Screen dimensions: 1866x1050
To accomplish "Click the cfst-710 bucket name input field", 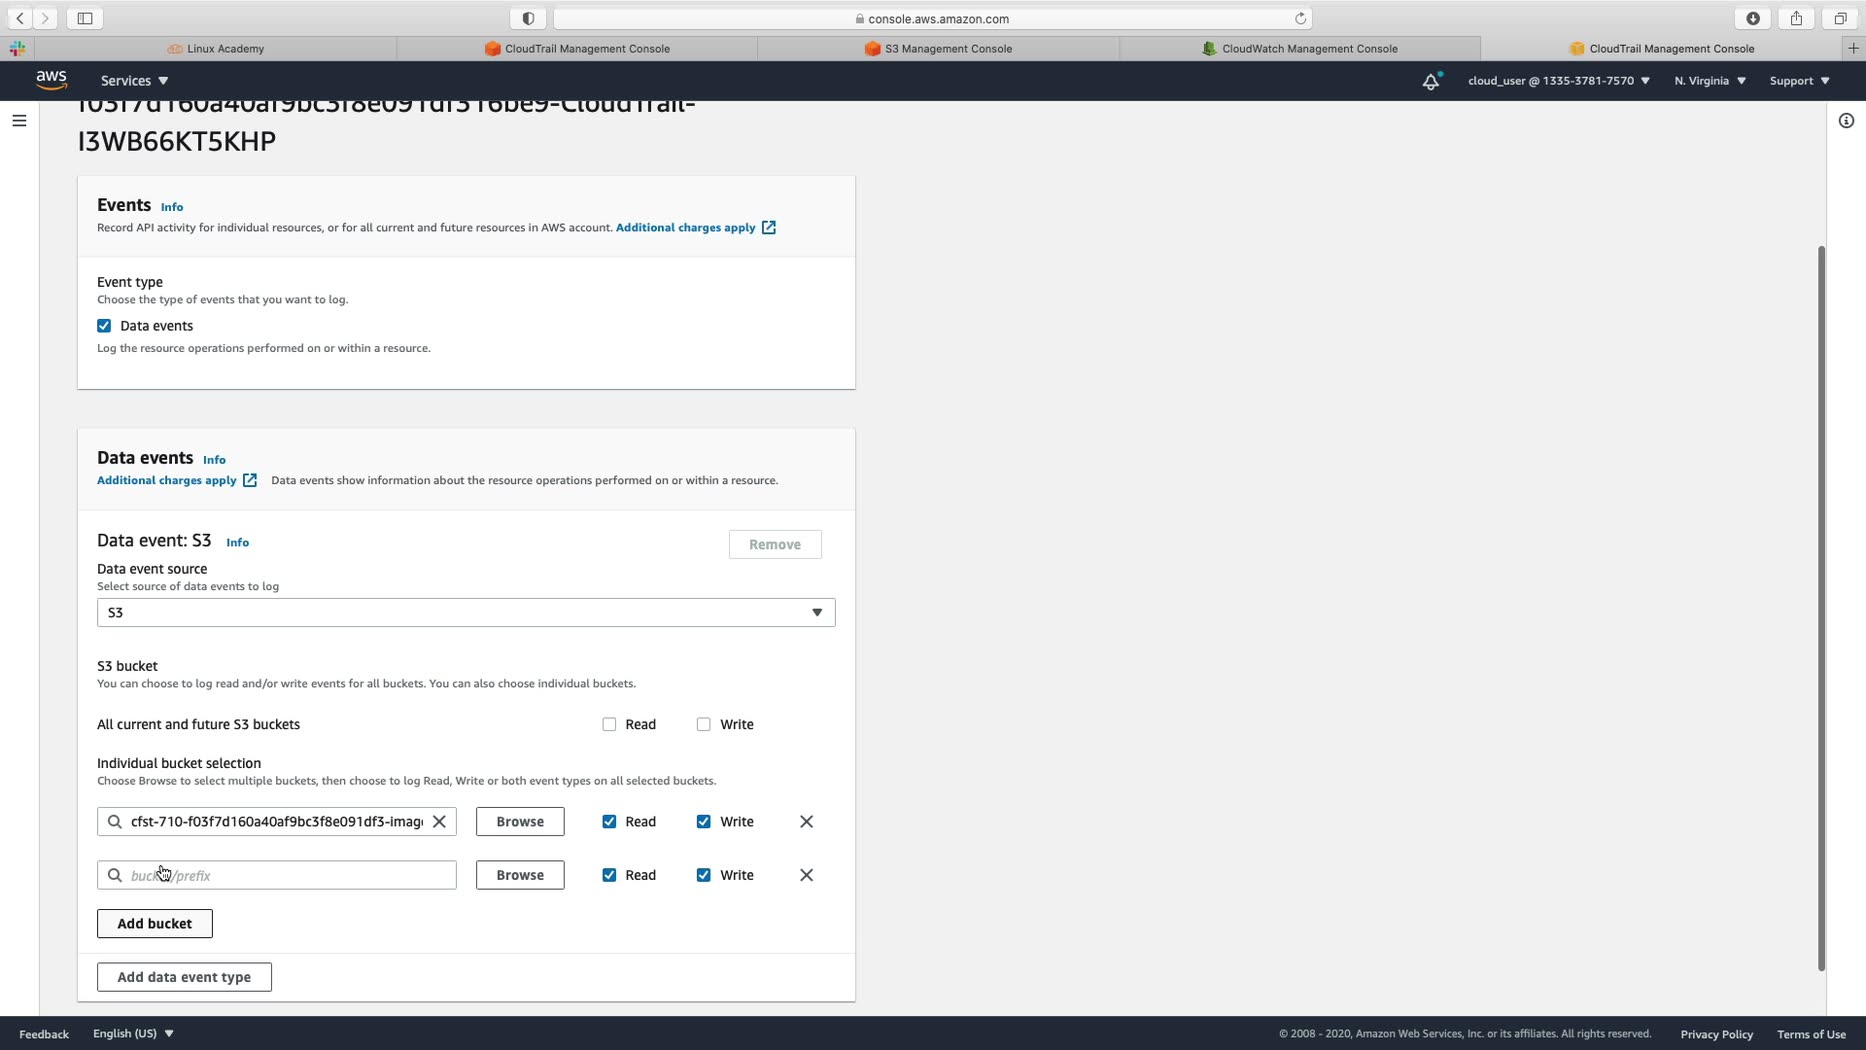I will 277,822.
